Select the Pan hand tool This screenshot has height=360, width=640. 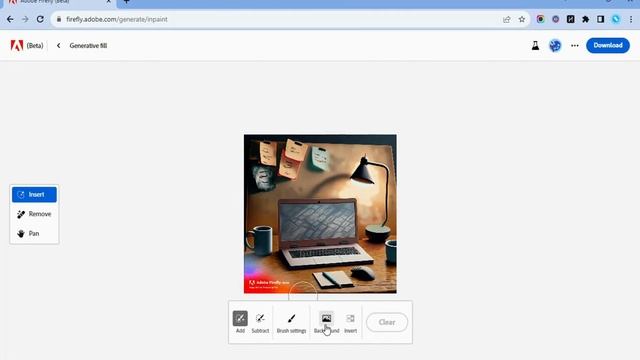click(34, 233)
